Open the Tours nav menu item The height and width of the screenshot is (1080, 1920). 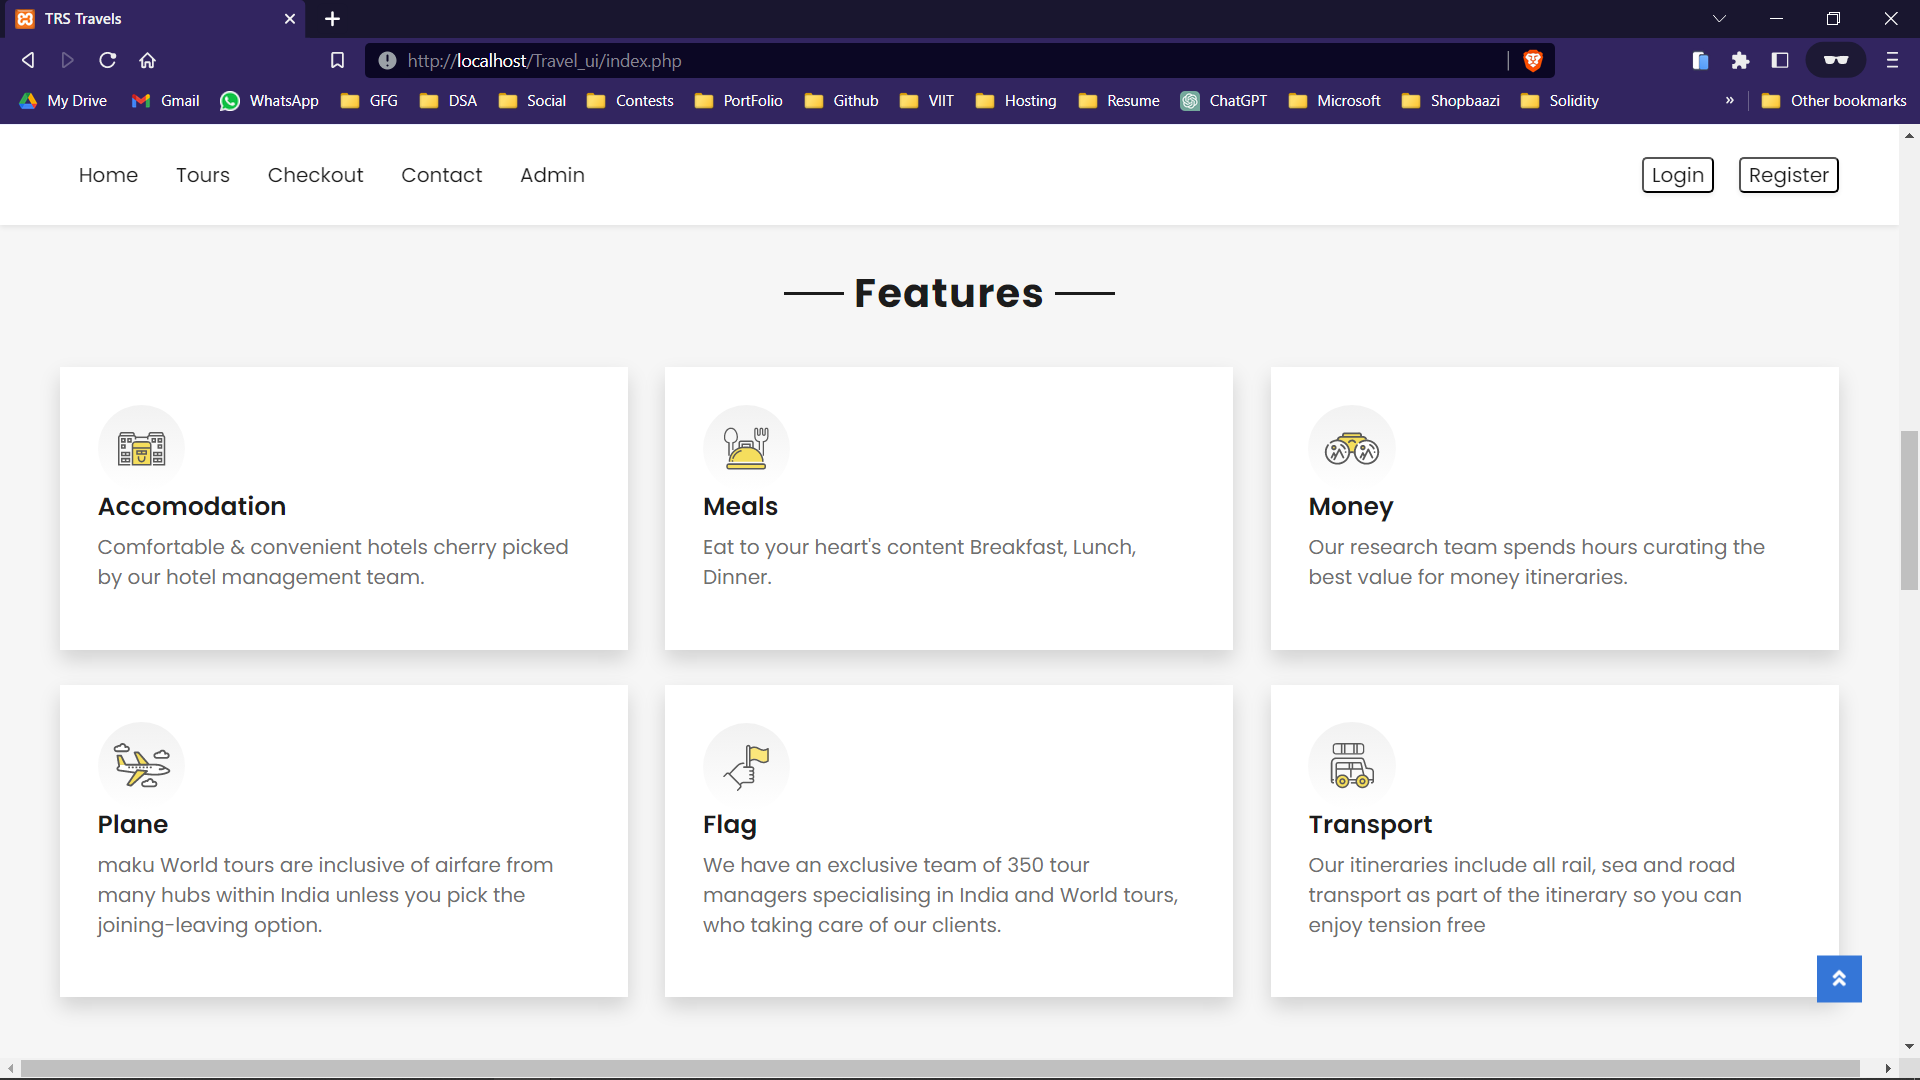coord(203,175)
